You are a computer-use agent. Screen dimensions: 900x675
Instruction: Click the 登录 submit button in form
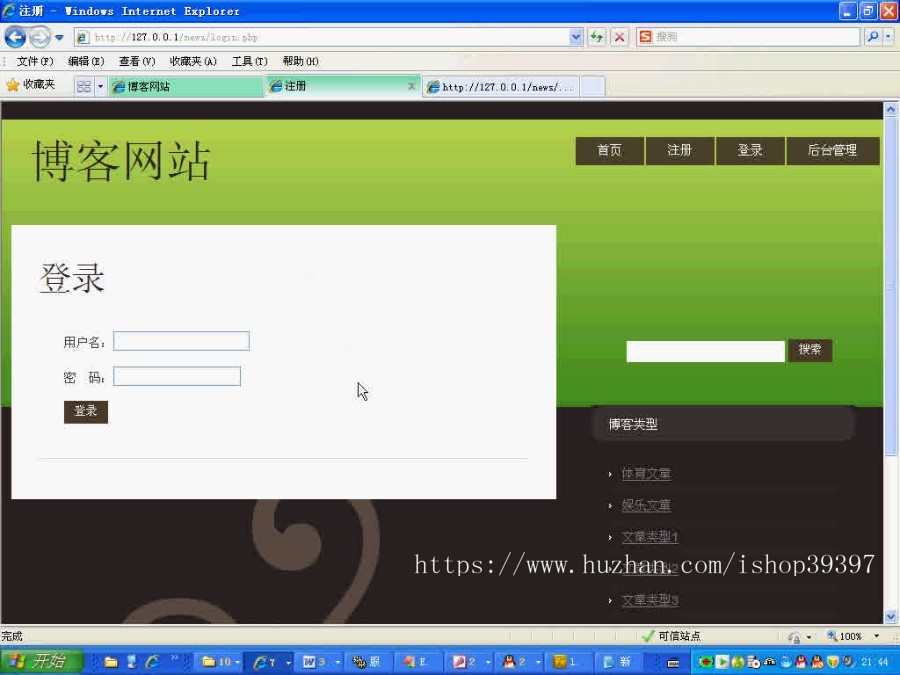86,412
